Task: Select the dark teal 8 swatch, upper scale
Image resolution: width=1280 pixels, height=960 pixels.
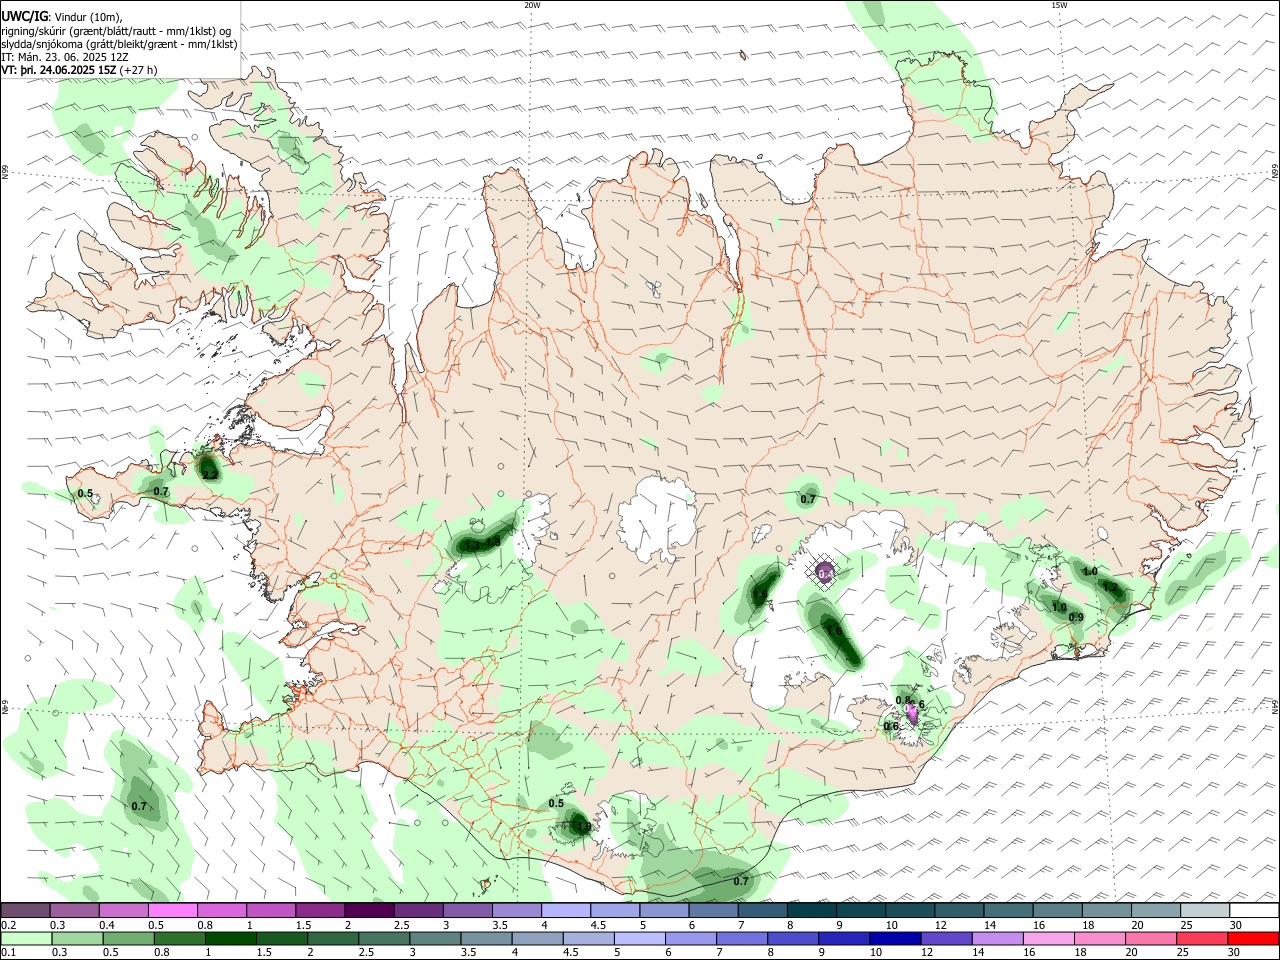Action: (811, 910)
